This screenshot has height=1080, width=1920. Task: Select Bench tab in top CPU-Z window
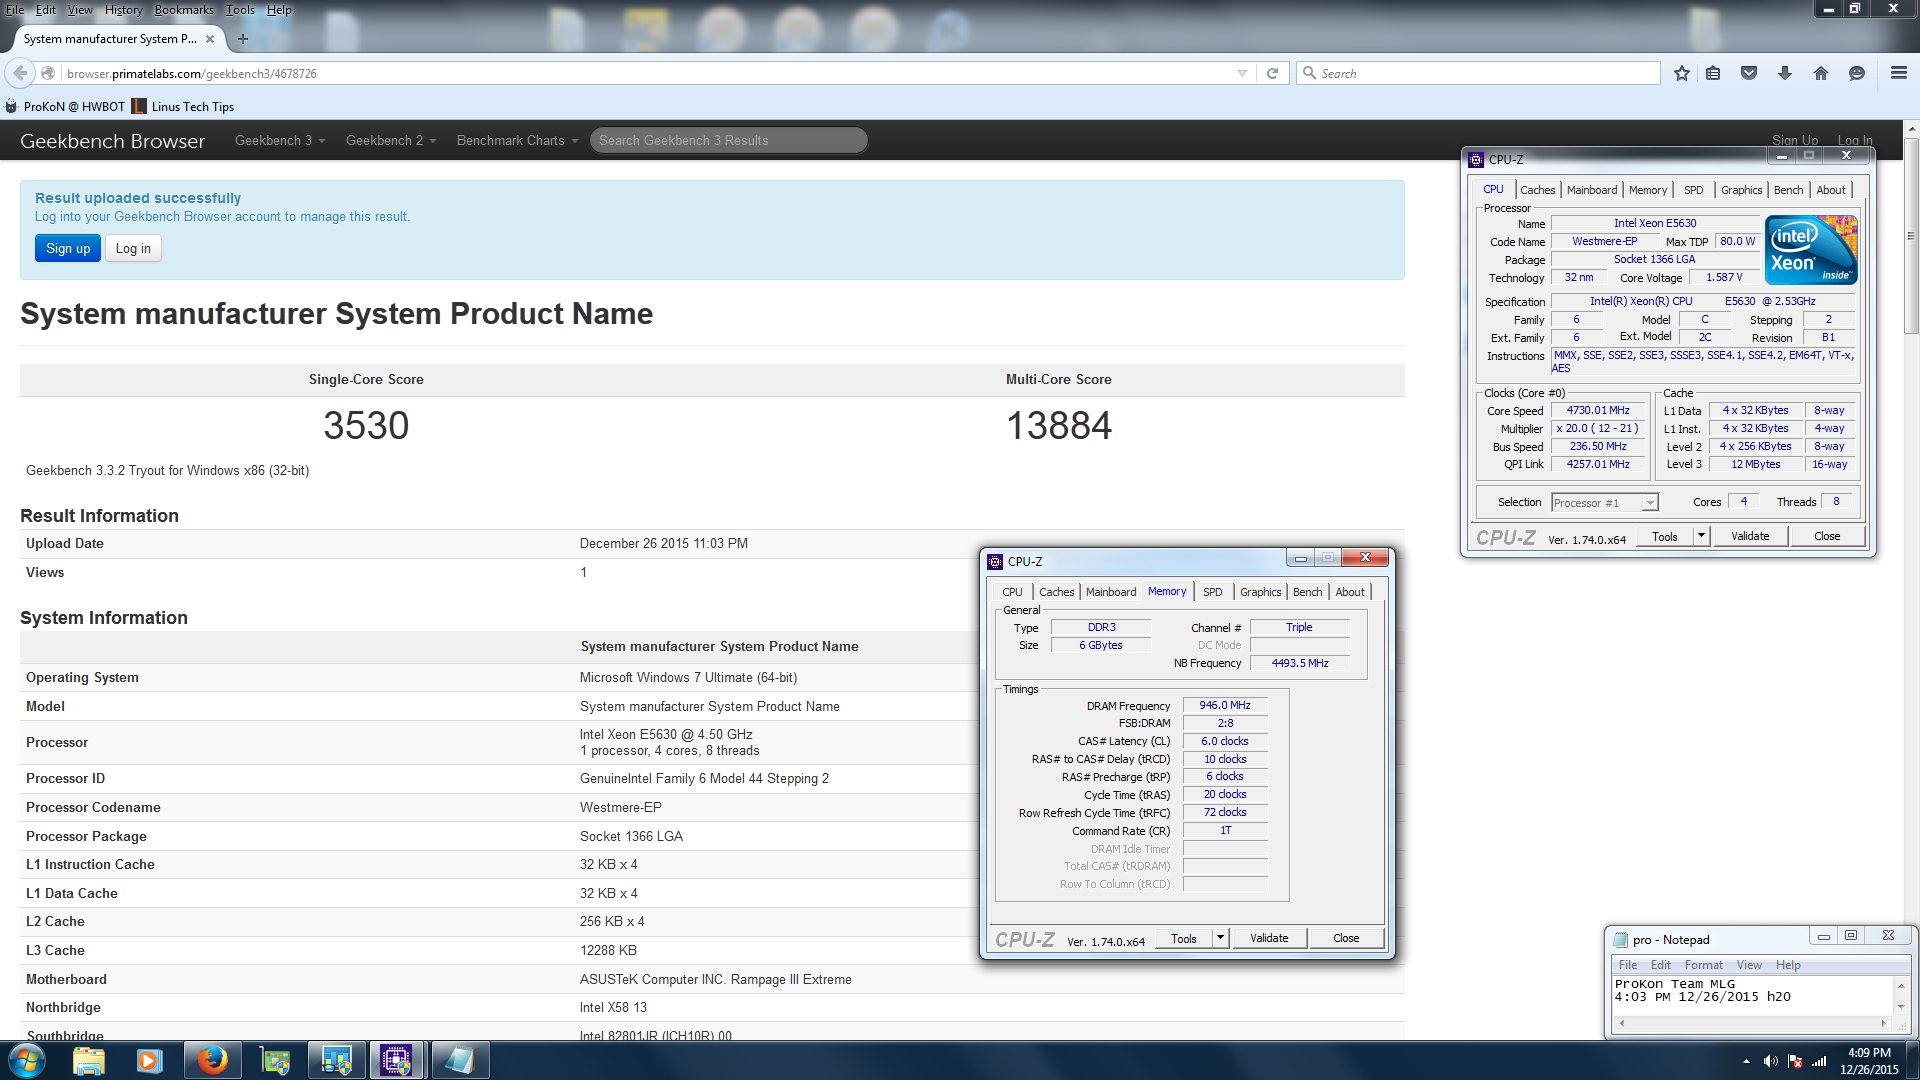tap(1788, 190)
